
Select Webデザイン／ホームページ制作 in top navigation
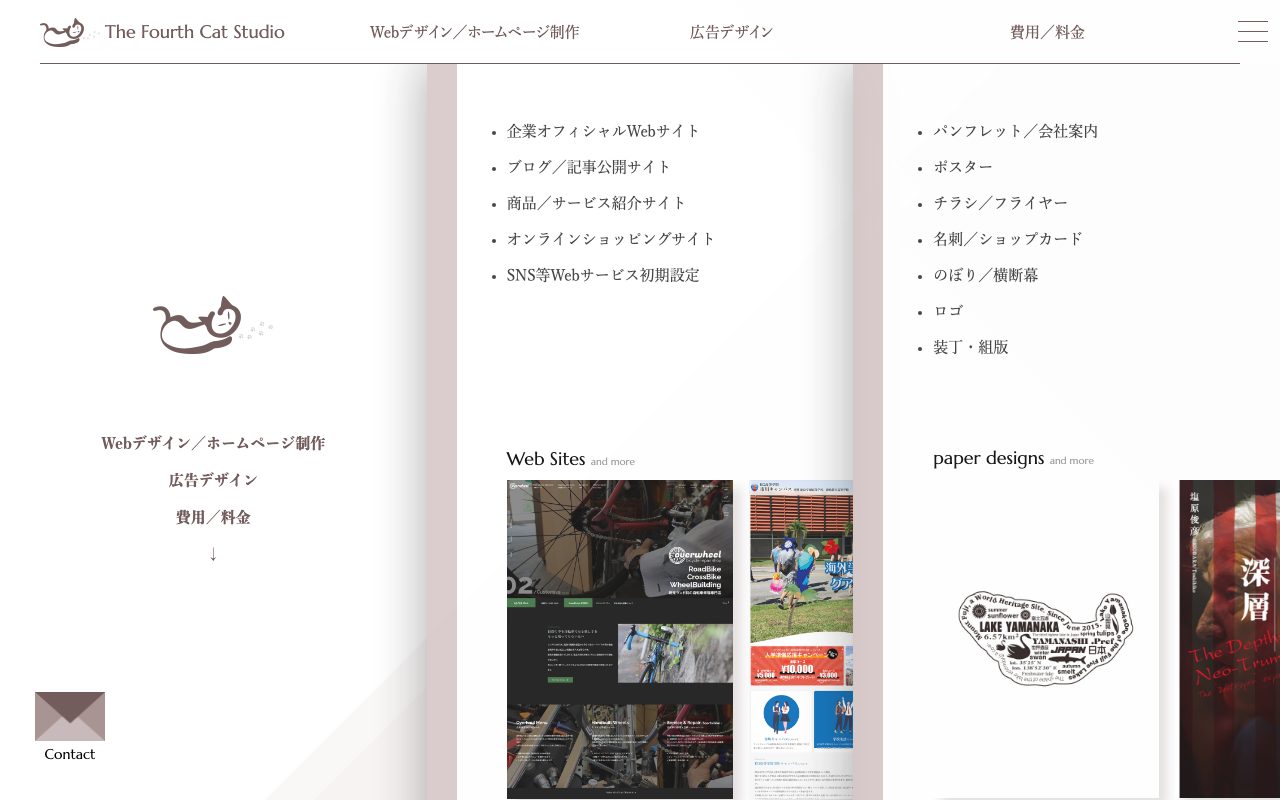475,32
